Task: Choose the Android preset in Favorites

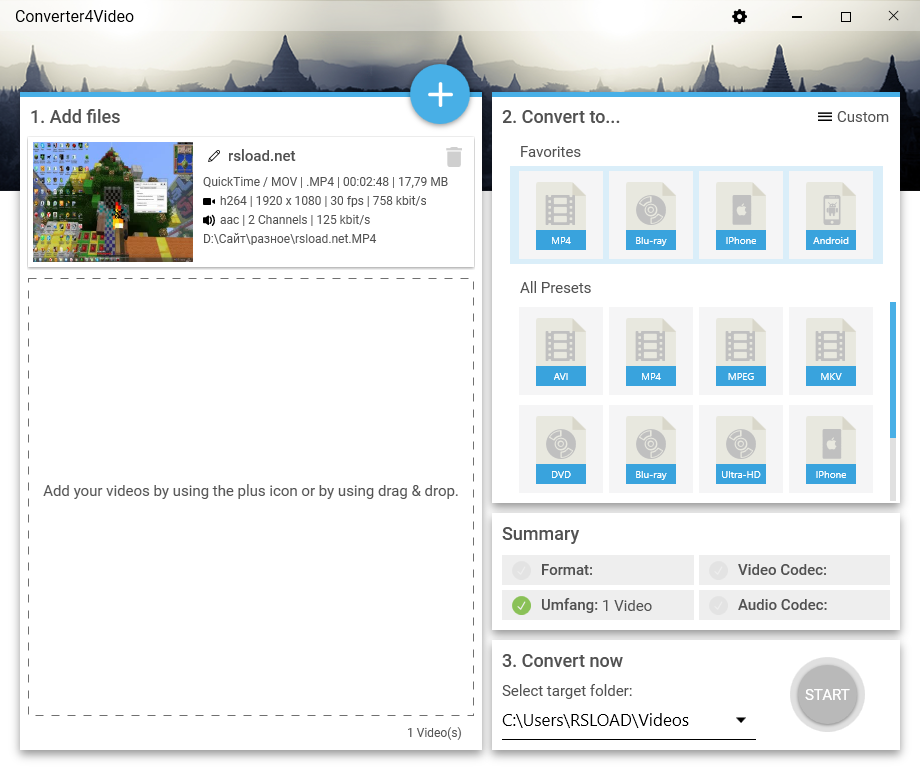Action: [830, 214]
